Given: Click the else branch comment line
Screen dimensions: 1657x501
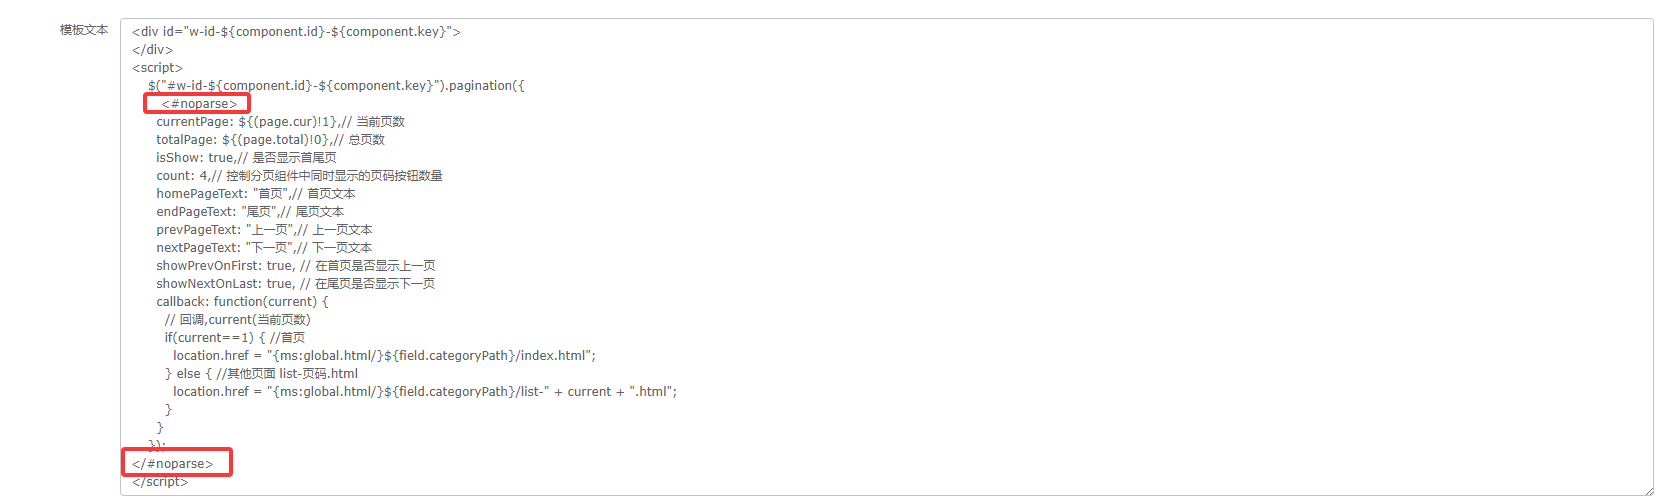Looking at the screenshot, I should point(261,374).
